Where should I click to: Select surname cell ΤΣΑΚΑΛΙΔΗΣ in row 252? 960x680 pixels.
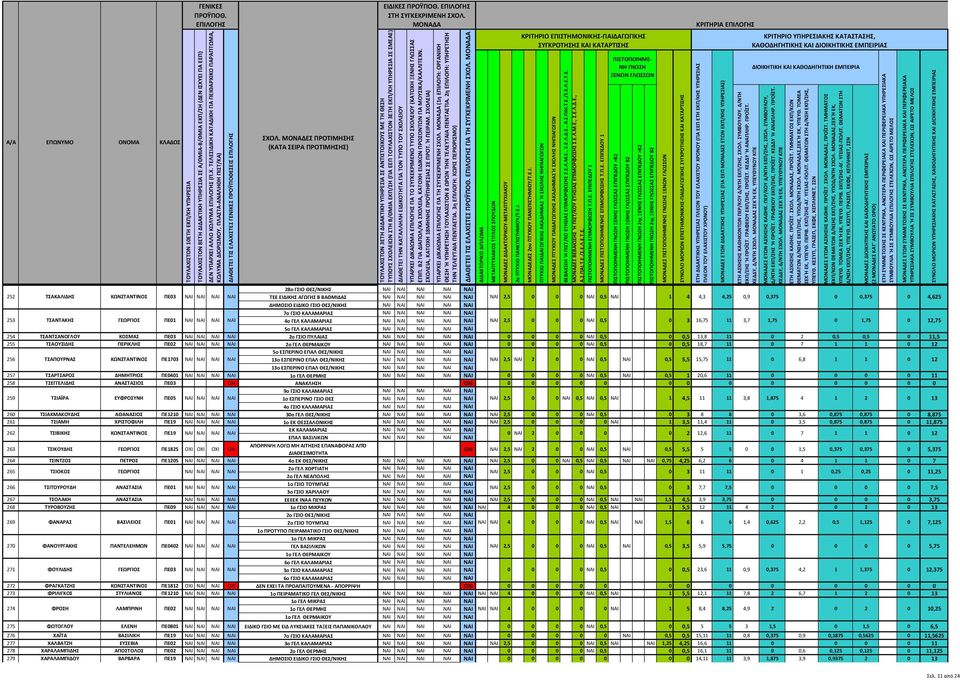point(60,296)
